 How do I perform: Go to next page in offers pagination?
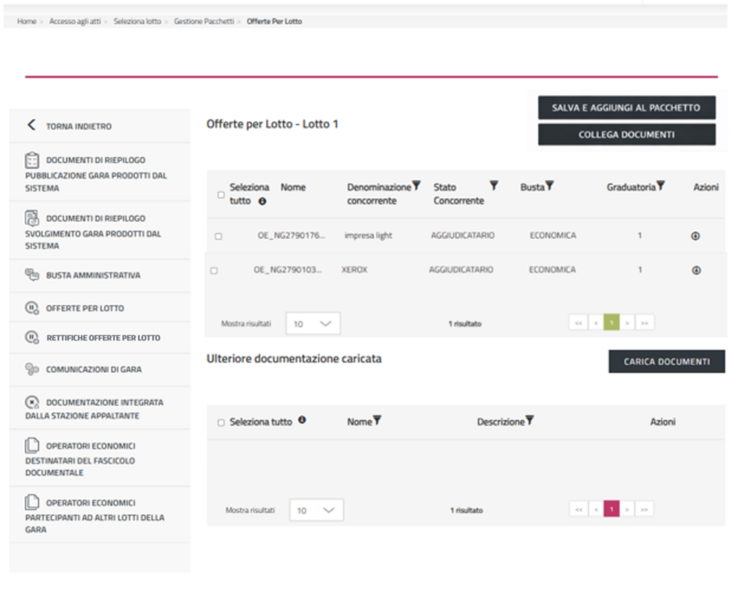tap(628, 323)
